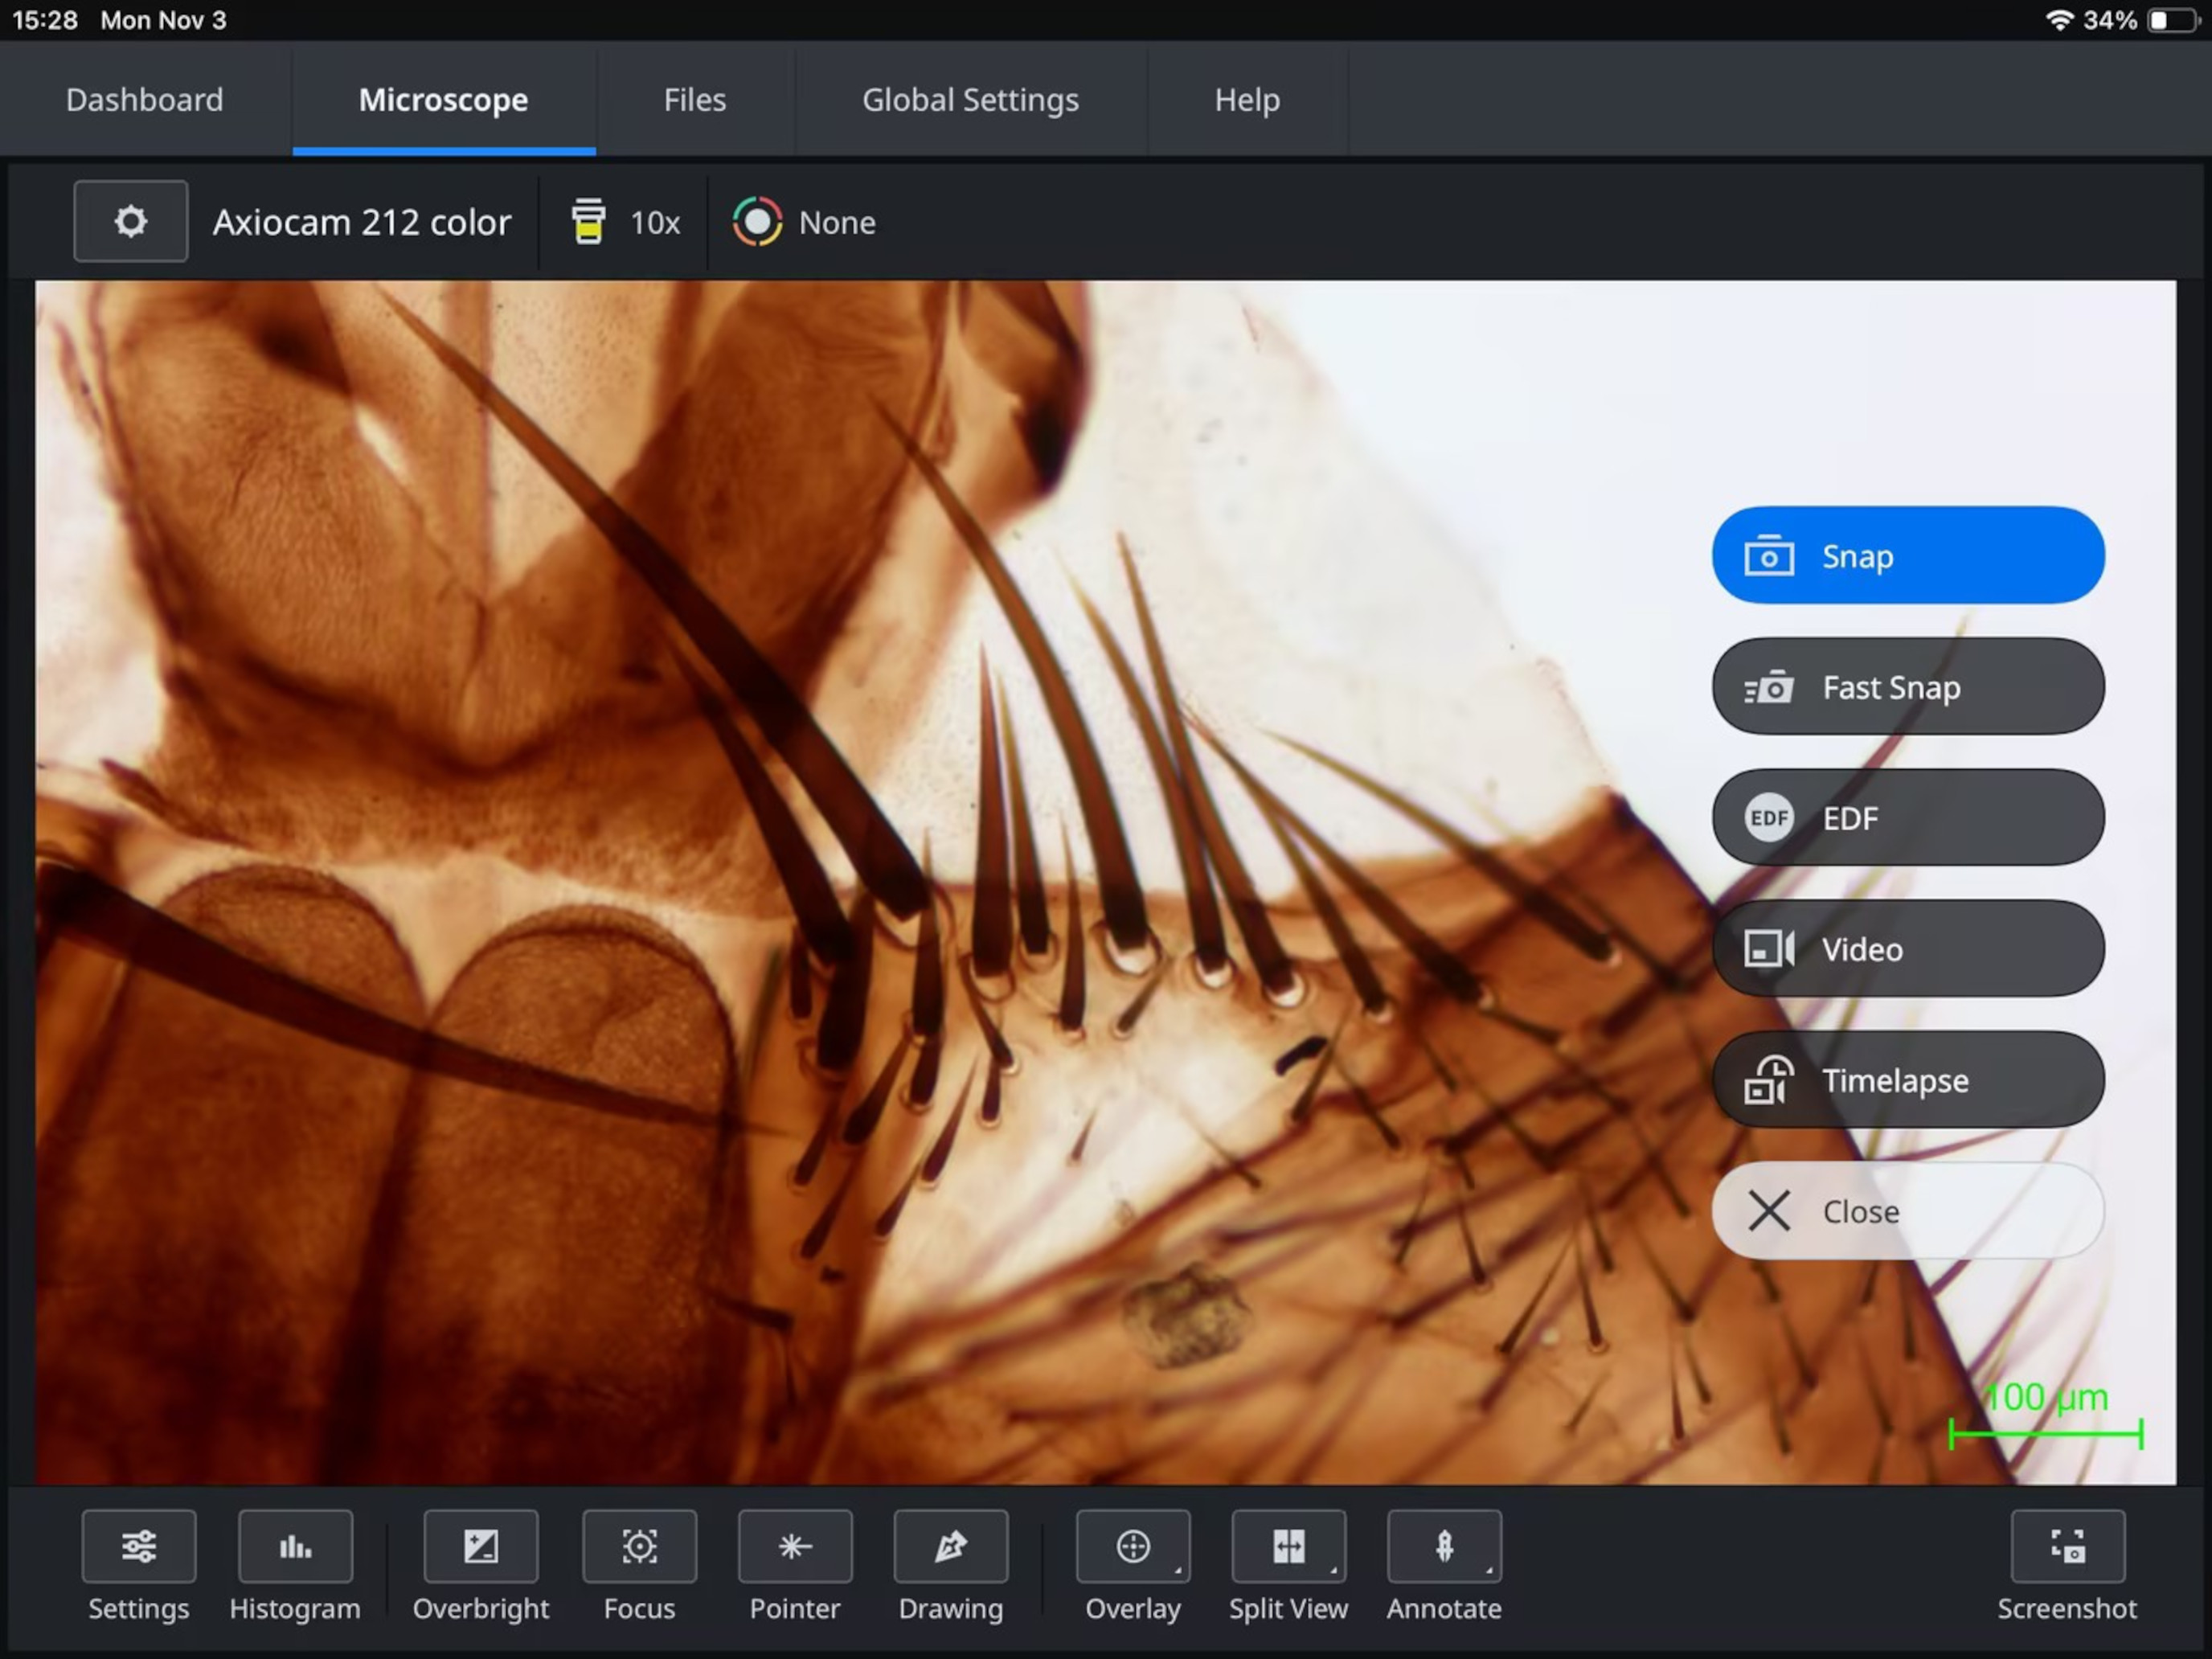This screenshot has height=1659, width=2212.
Task: Take a Screenshot of the view
Action: (x=2067, y=1546)
